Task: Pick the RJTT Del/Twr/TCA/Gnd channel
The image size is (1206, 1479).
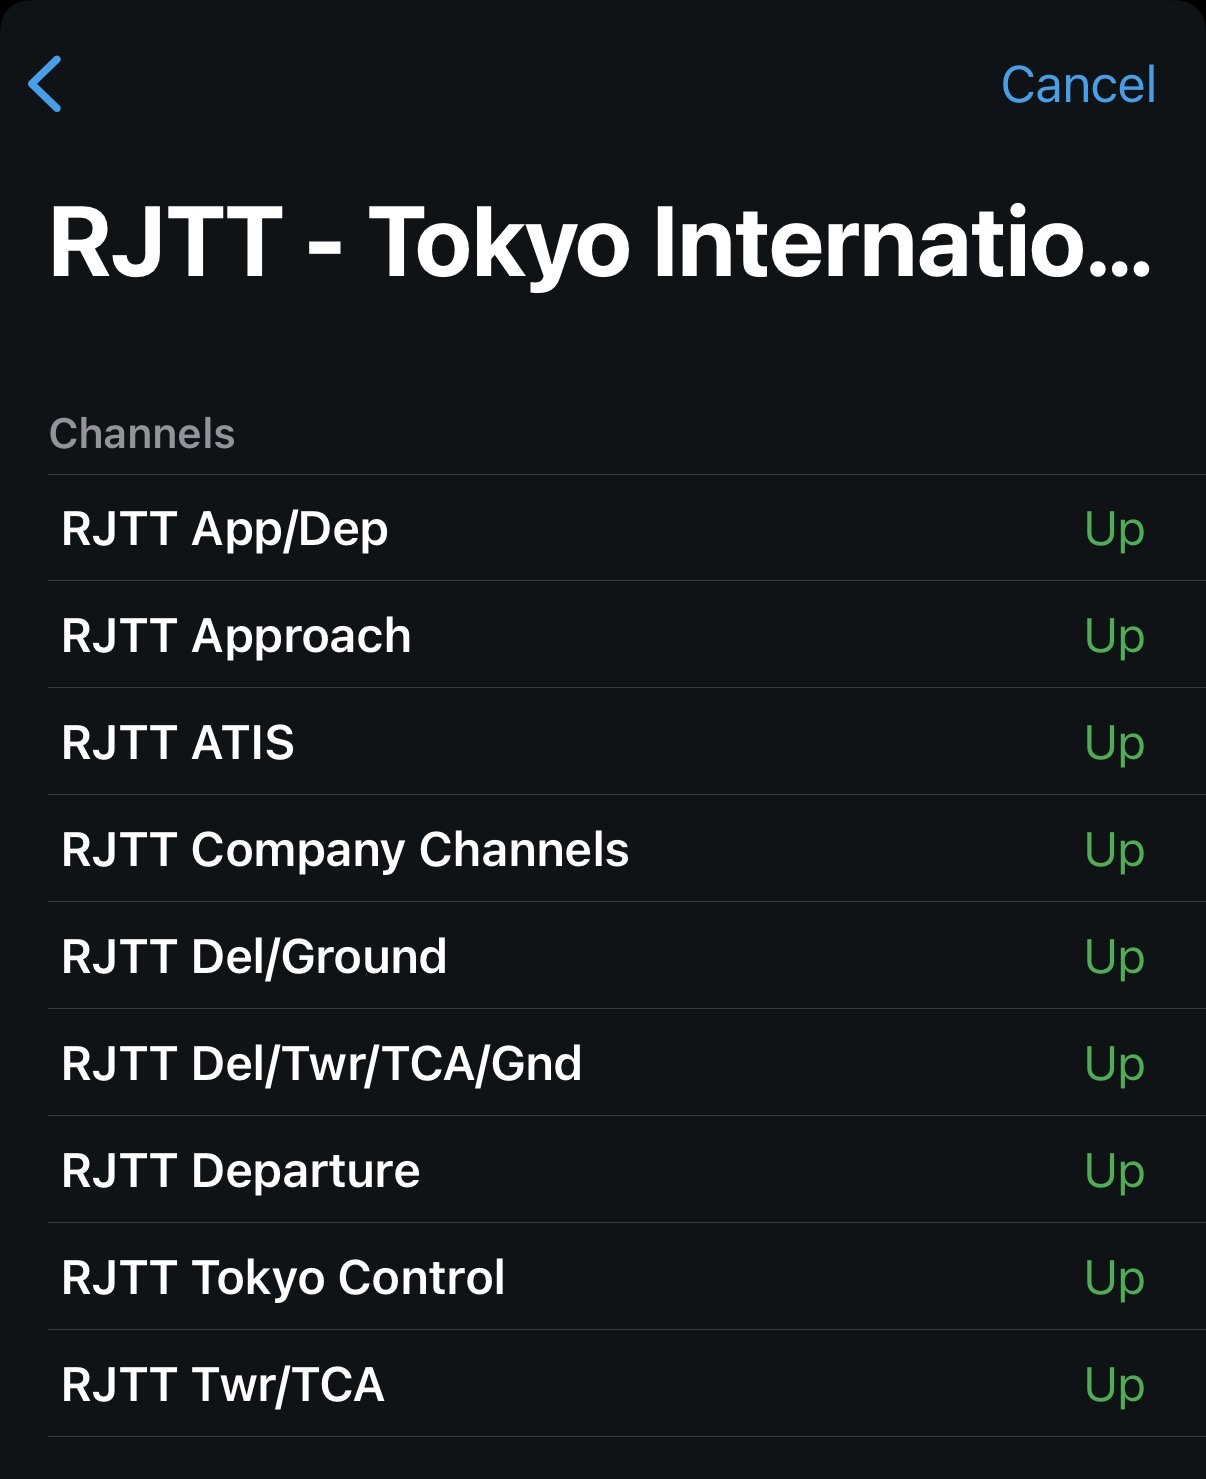Action: pyautogui.click(x=321, y=1063)
